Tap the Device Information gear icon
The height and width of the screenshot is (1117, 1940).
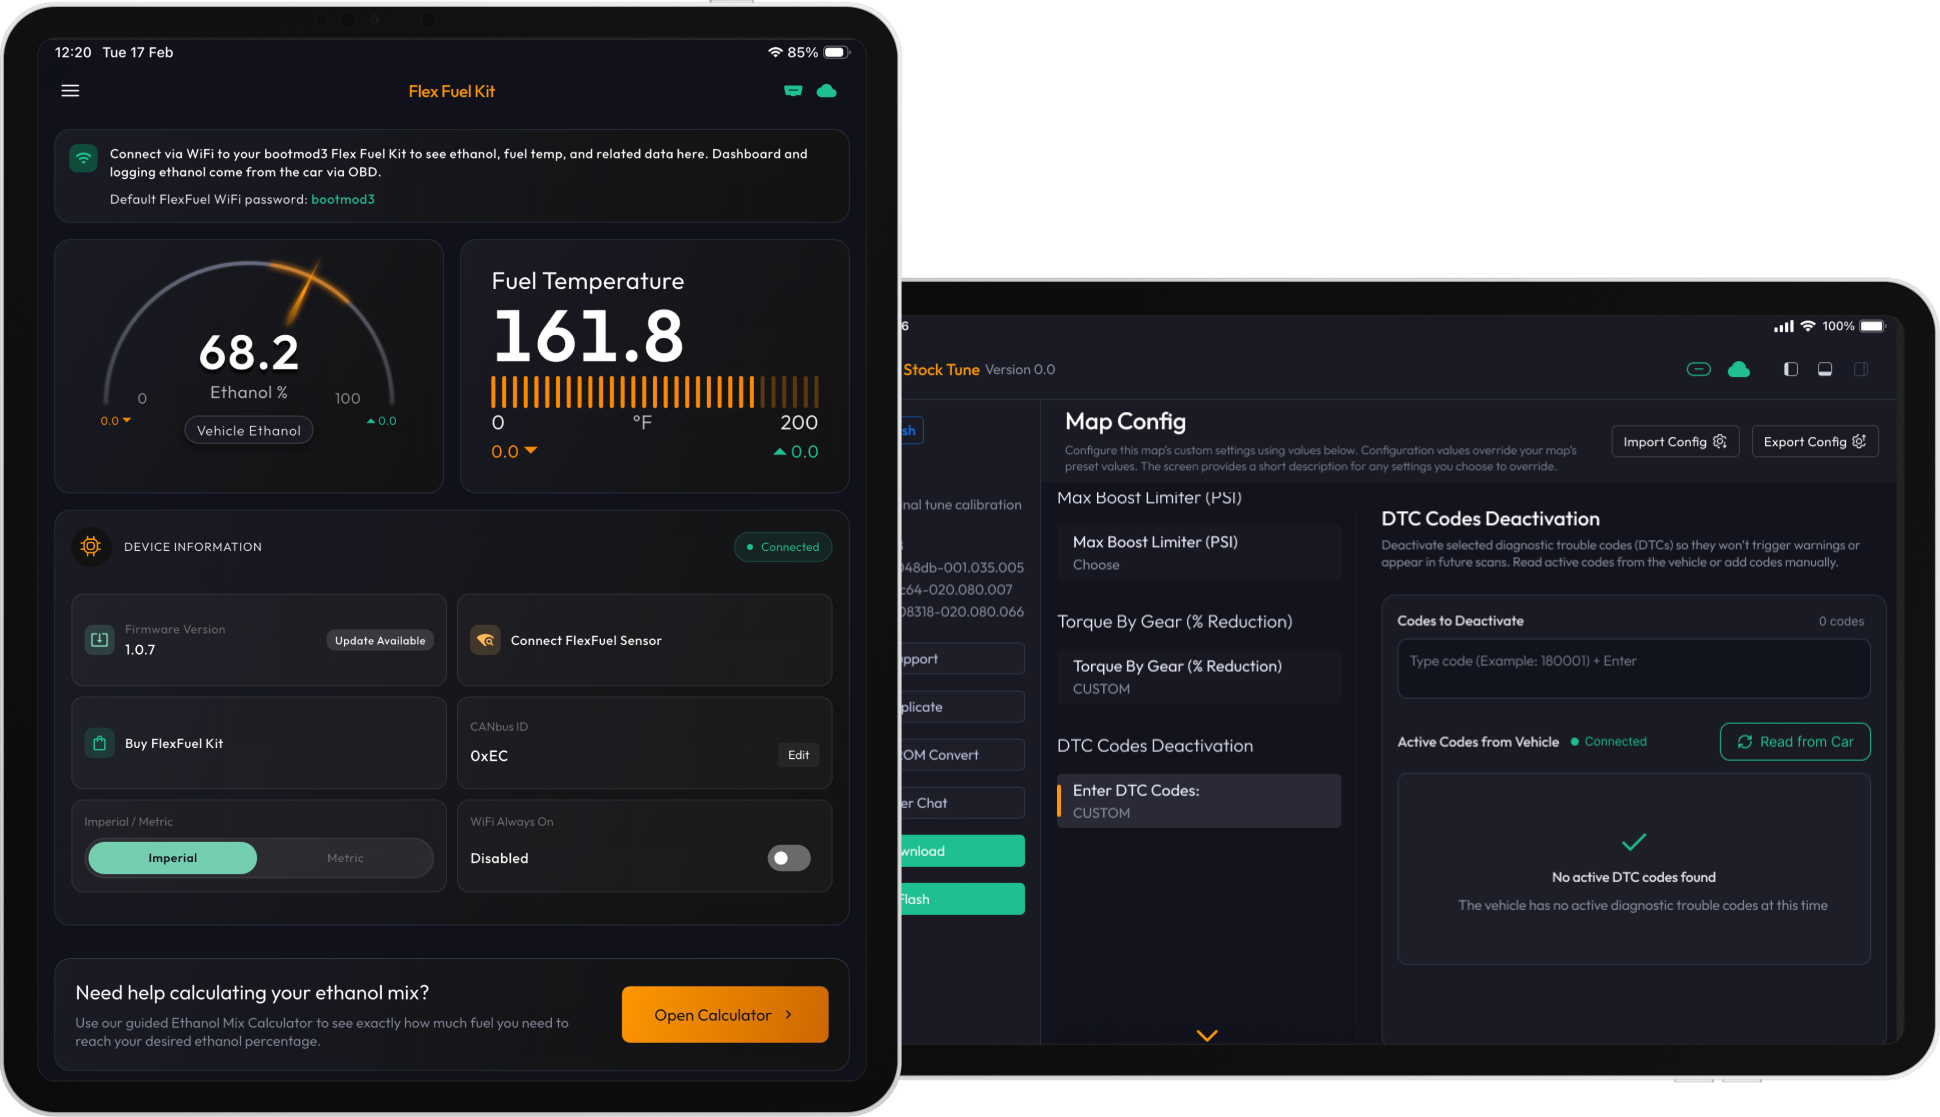[91, 546]
